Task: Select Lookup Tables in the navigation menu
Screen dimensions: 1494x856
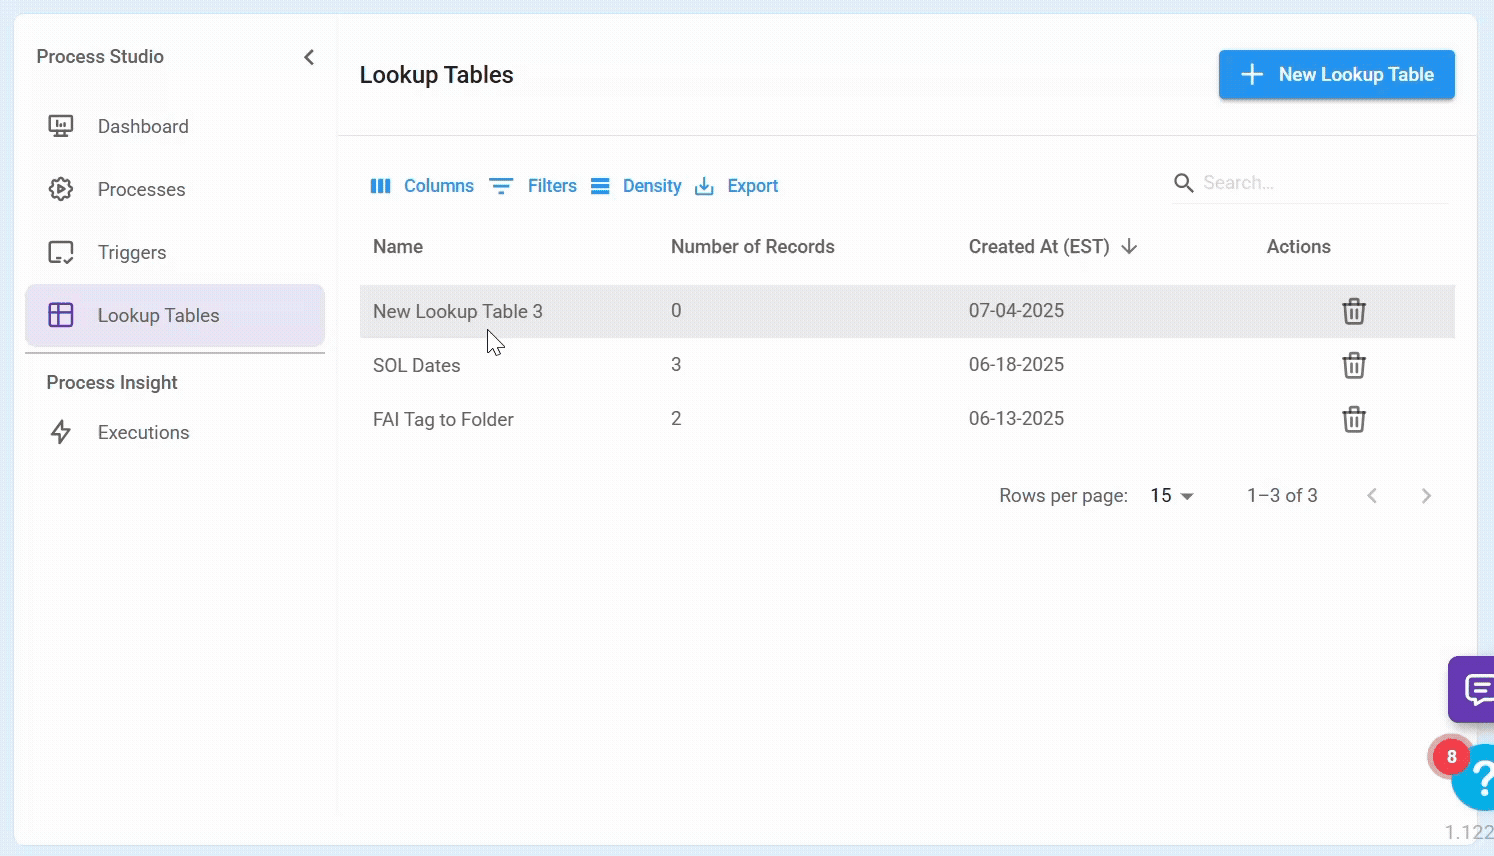Action: [x=158, y=315]
